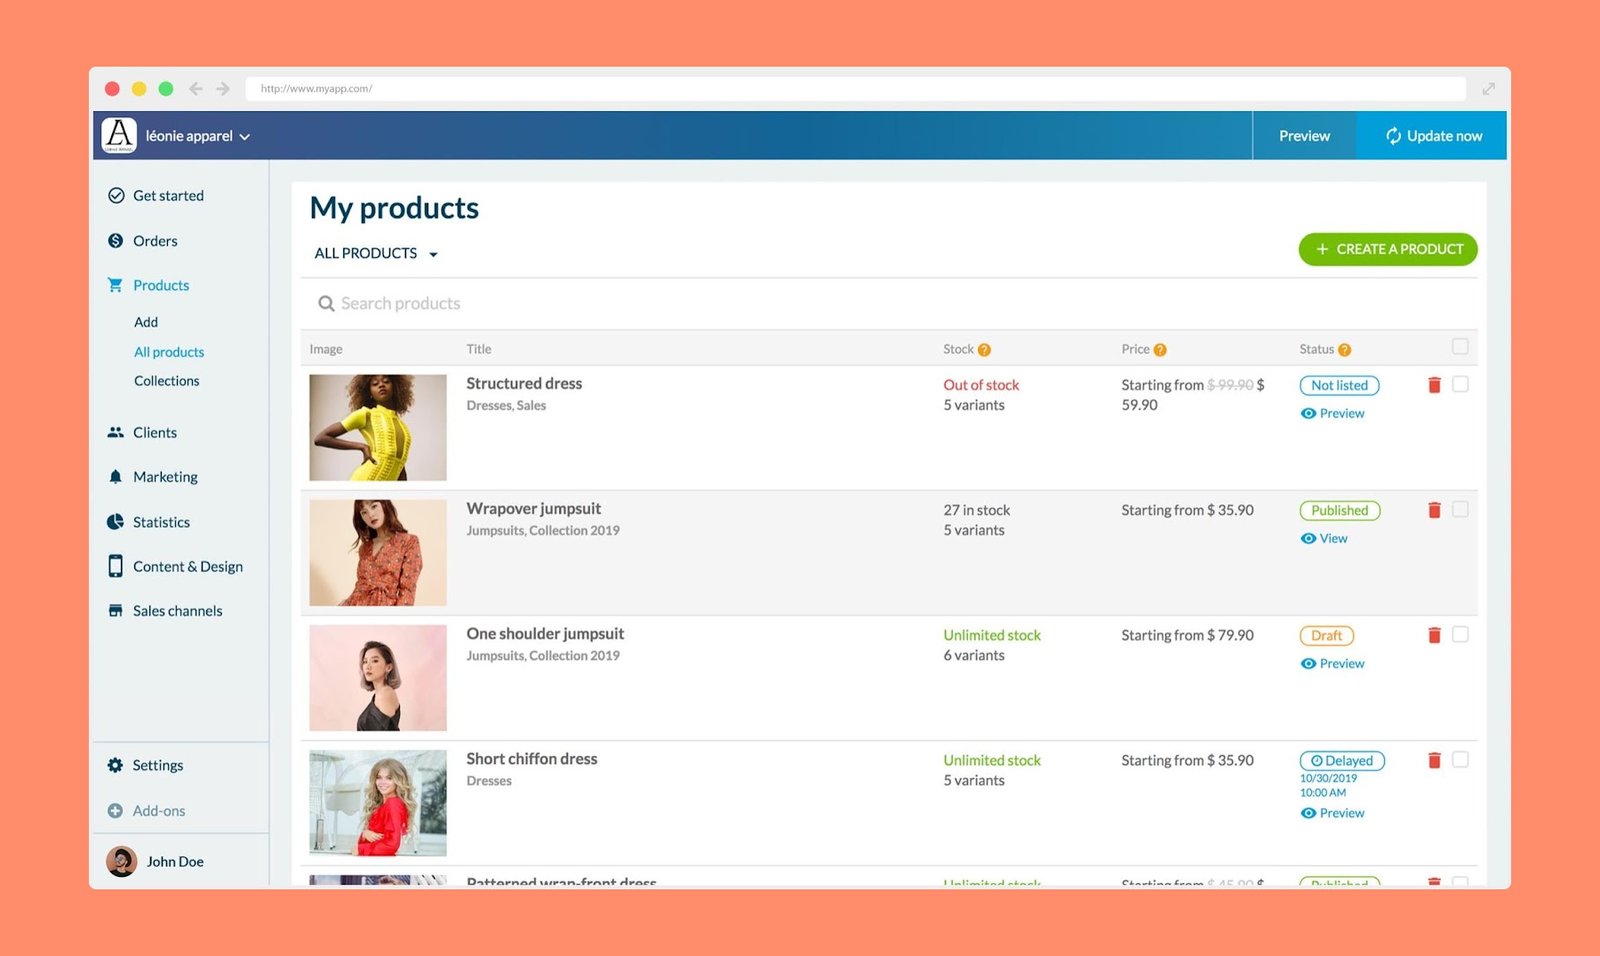This screenshot has width=1600, height=956.
Task: Click the Orders dollar icon
Action: pyautogui.click(x=116, y=241)
